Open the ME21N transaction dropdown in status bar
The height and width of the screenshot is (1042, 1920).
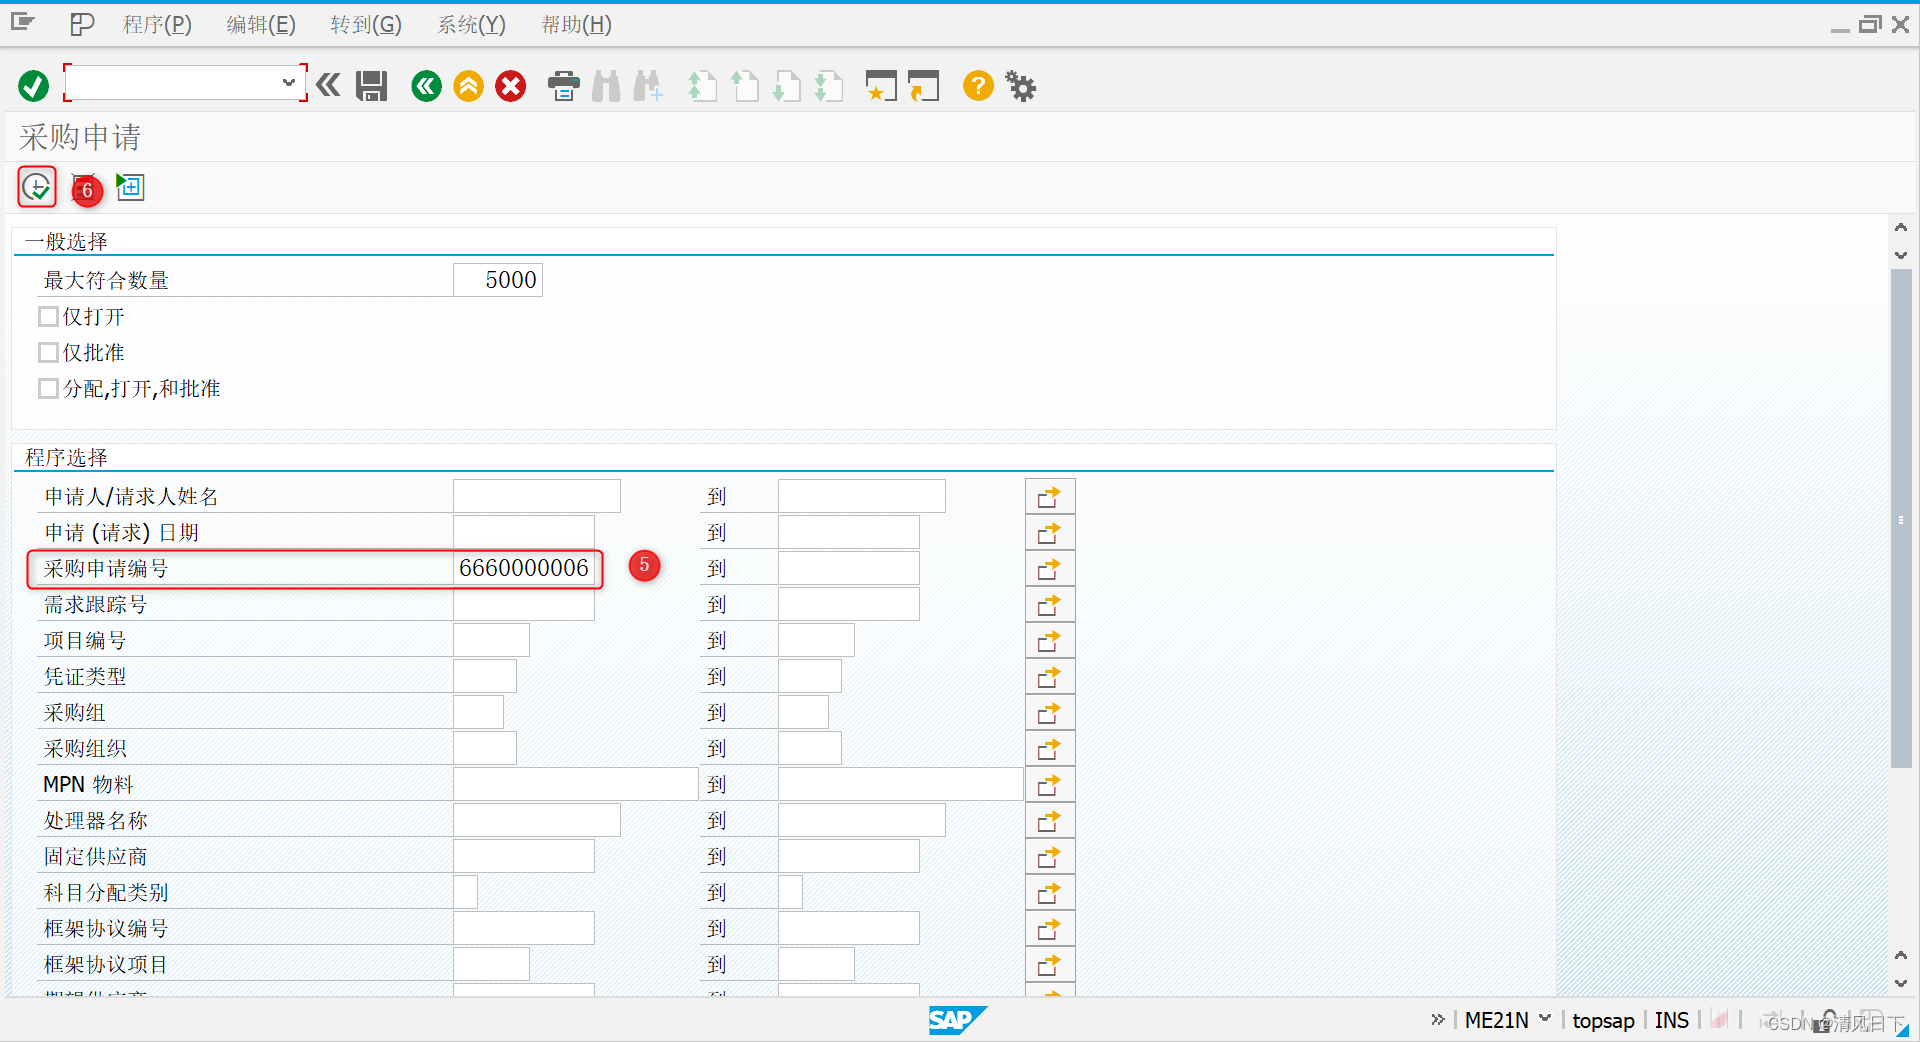pyautogui.click(x=1545, y=1019)
